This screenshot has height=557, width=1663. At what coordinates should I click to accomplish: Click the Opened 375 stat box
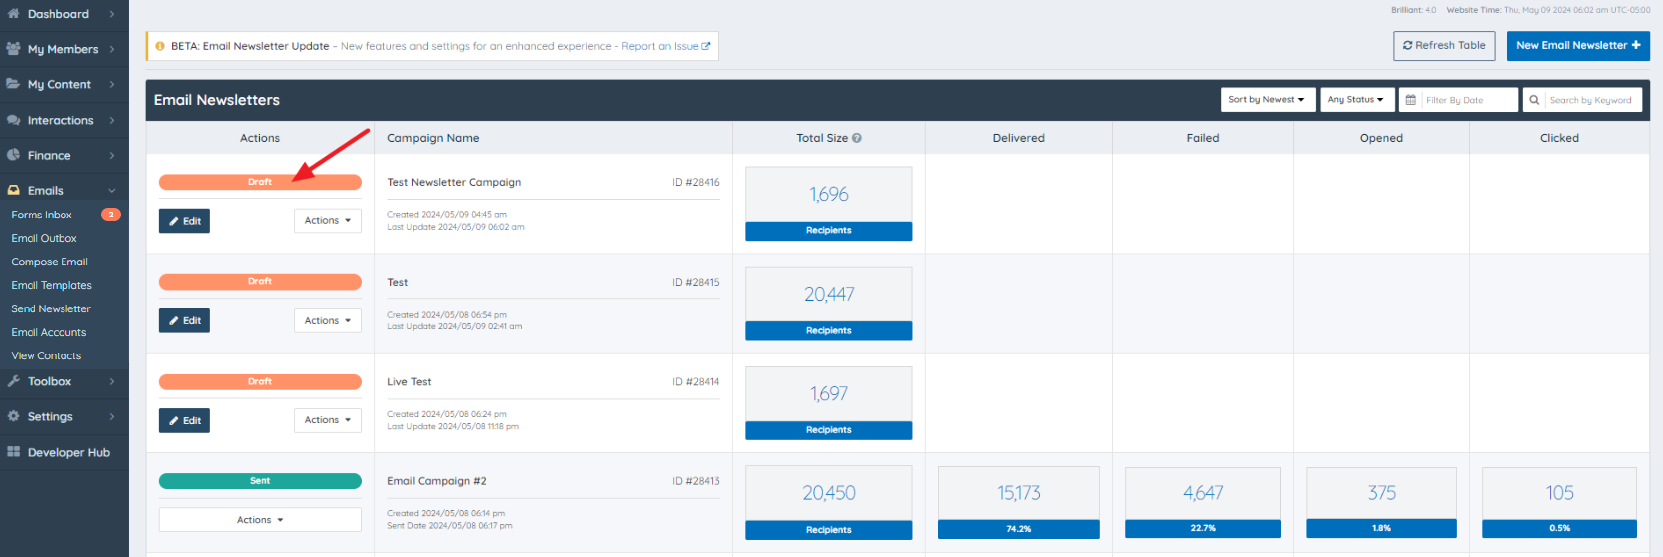1381,503
